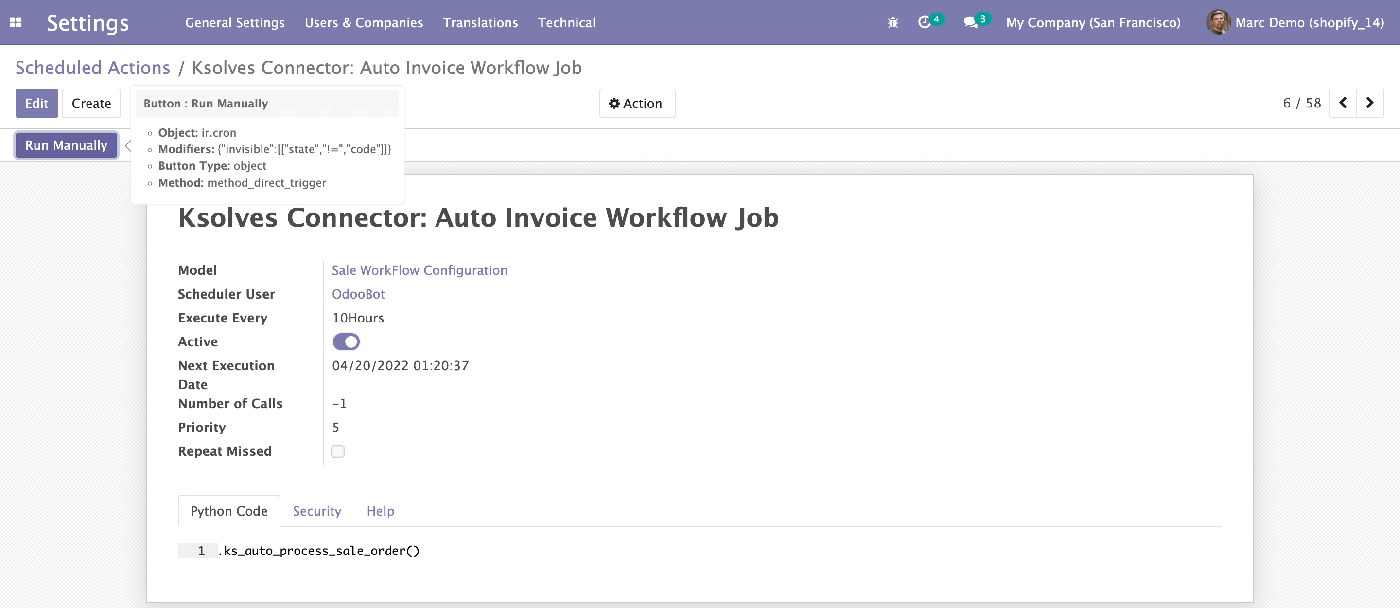Open the apps grid menu icon
This screenshot has height=608, width=1400.
point(16,22)
